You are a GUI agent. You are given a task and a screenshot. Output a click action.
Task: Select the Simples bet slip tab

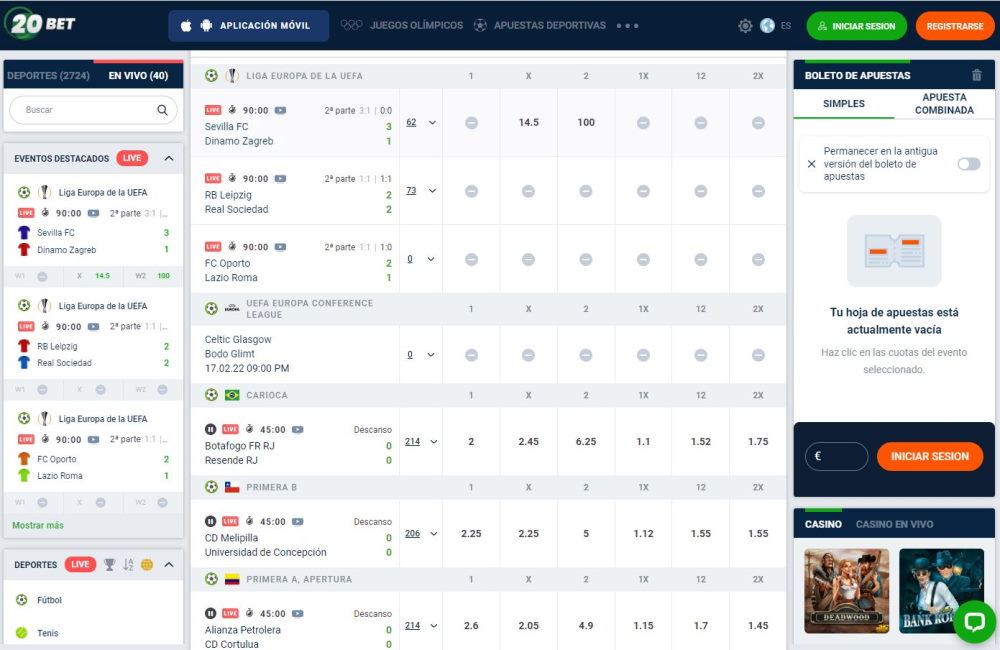pos(844,103)
